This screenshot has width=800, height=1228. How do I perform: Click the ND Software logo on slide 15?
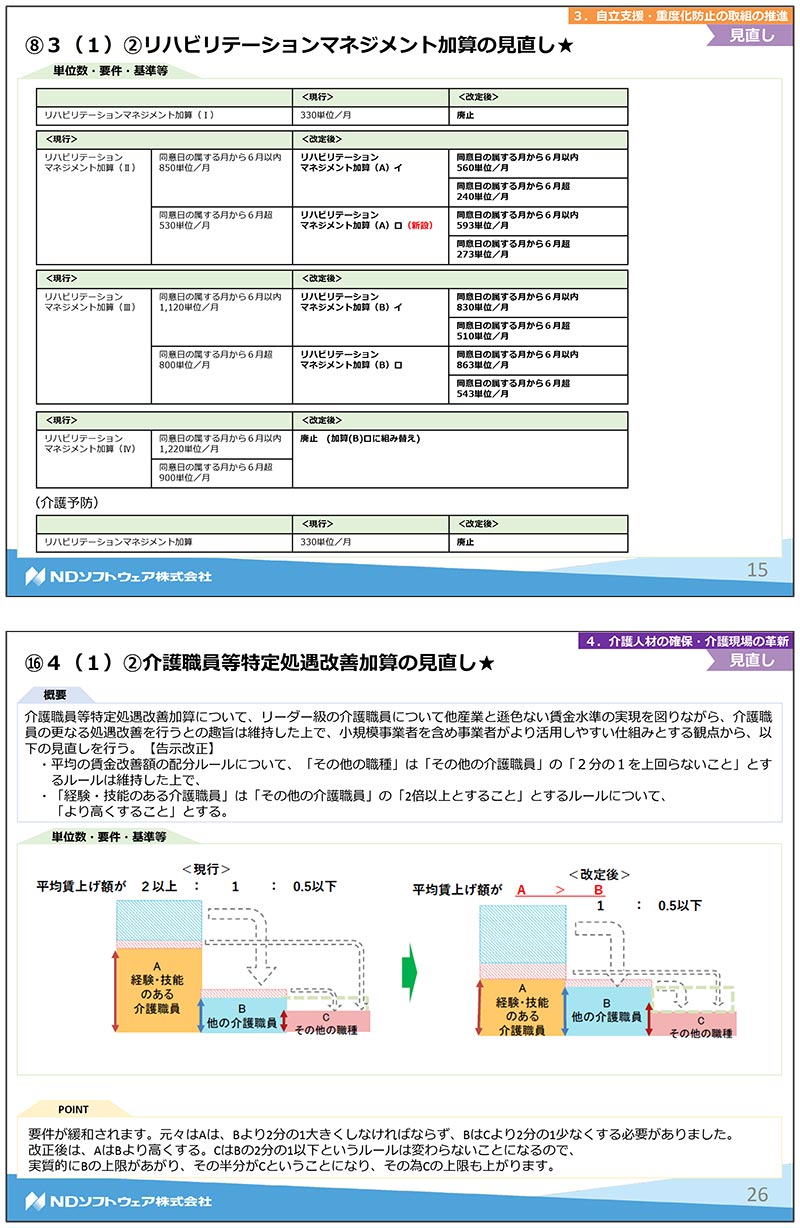(118, 576)
